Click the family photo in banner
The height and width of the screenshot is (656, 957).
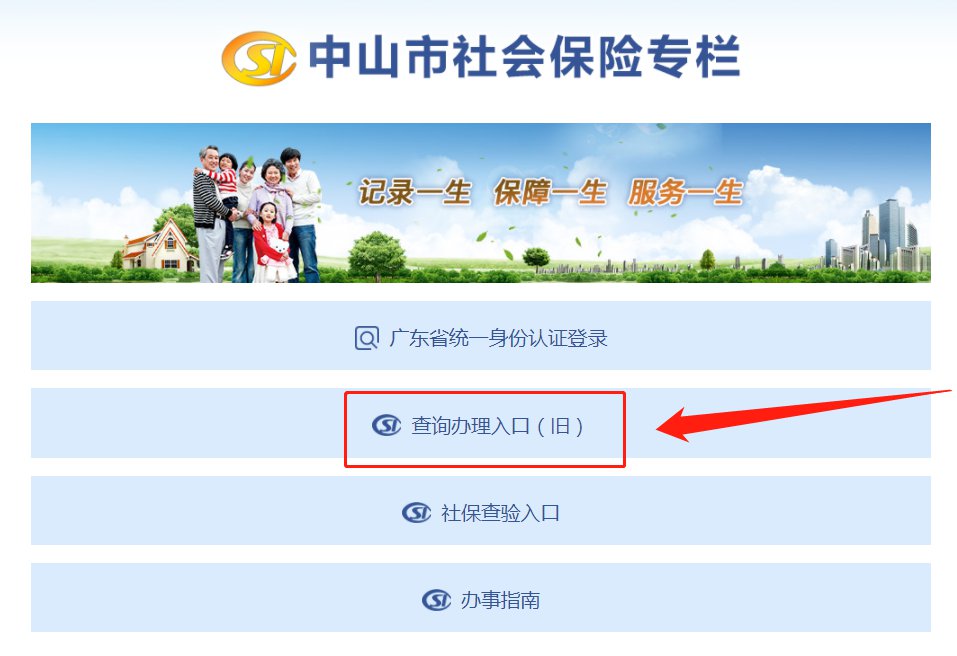pos(257,214)
